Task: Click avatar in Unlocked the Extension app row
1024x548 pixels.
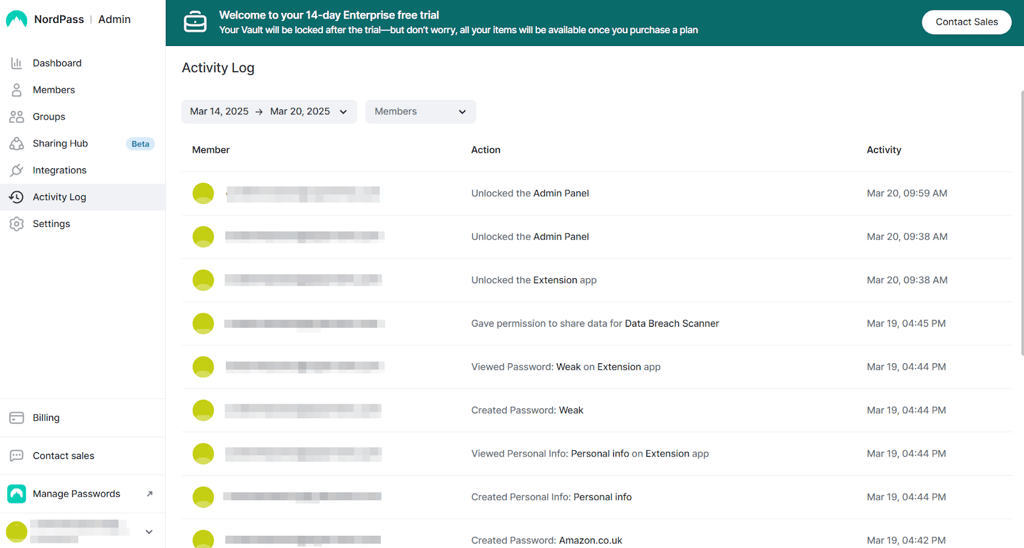Action: coord(203,280)
